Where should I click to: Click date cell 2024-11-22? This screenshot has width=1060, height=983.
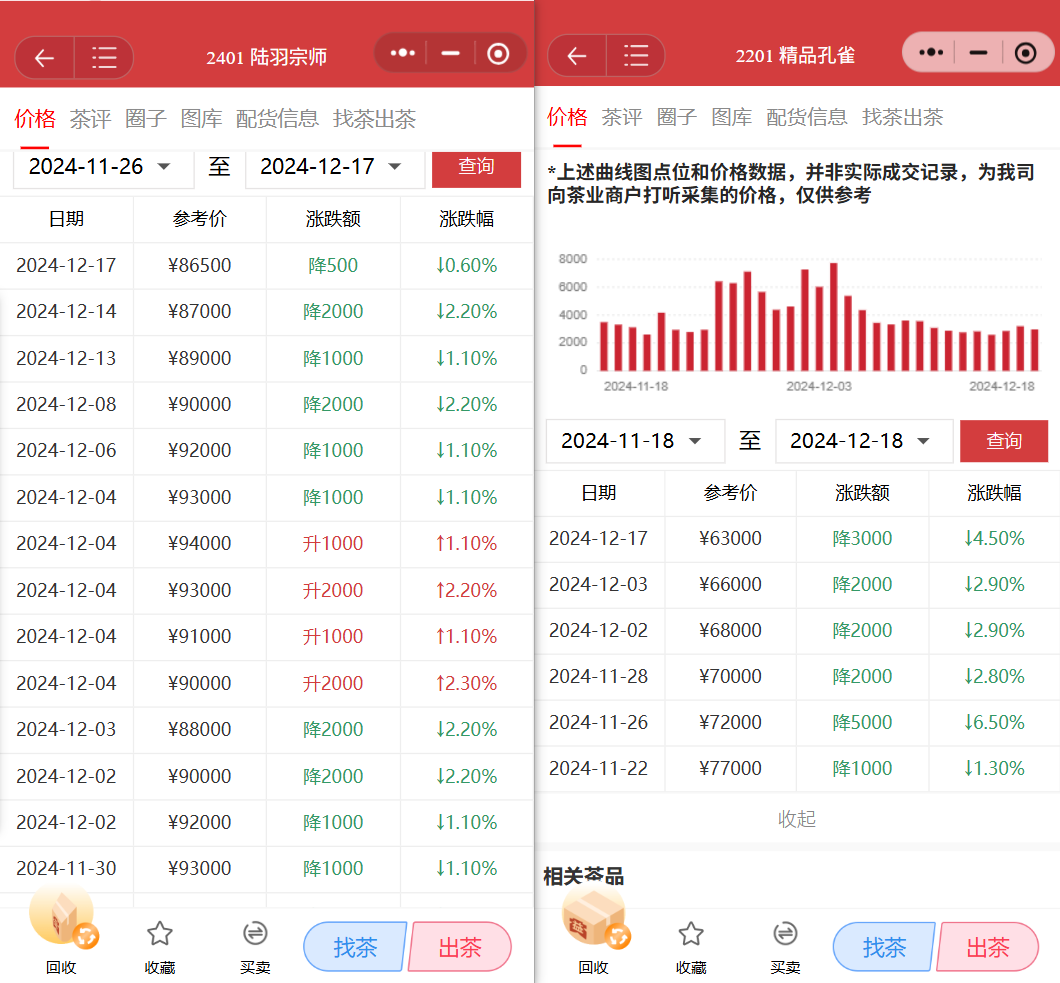(598, 768)
